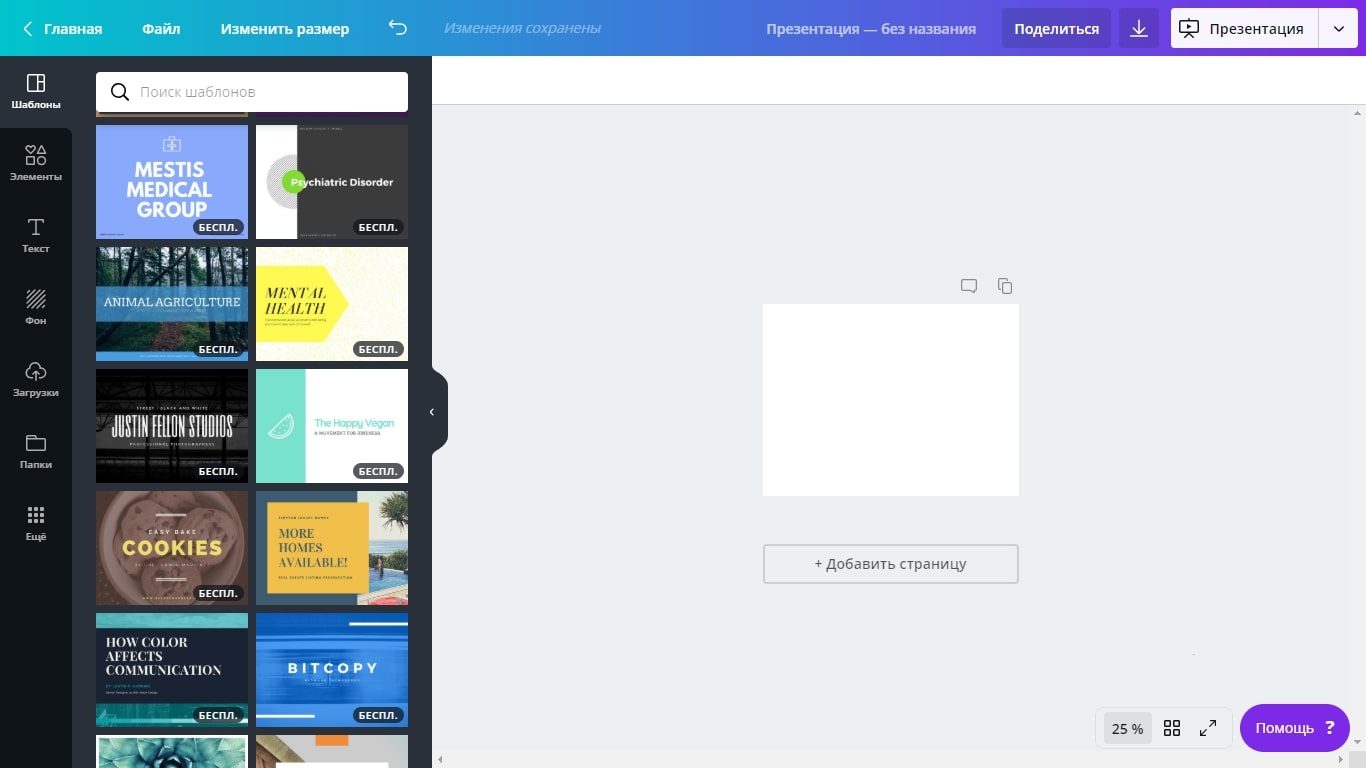1366x768 pixels.
Task: Open the Элементы sidebar tab
Action: click(x=36, y=163)
